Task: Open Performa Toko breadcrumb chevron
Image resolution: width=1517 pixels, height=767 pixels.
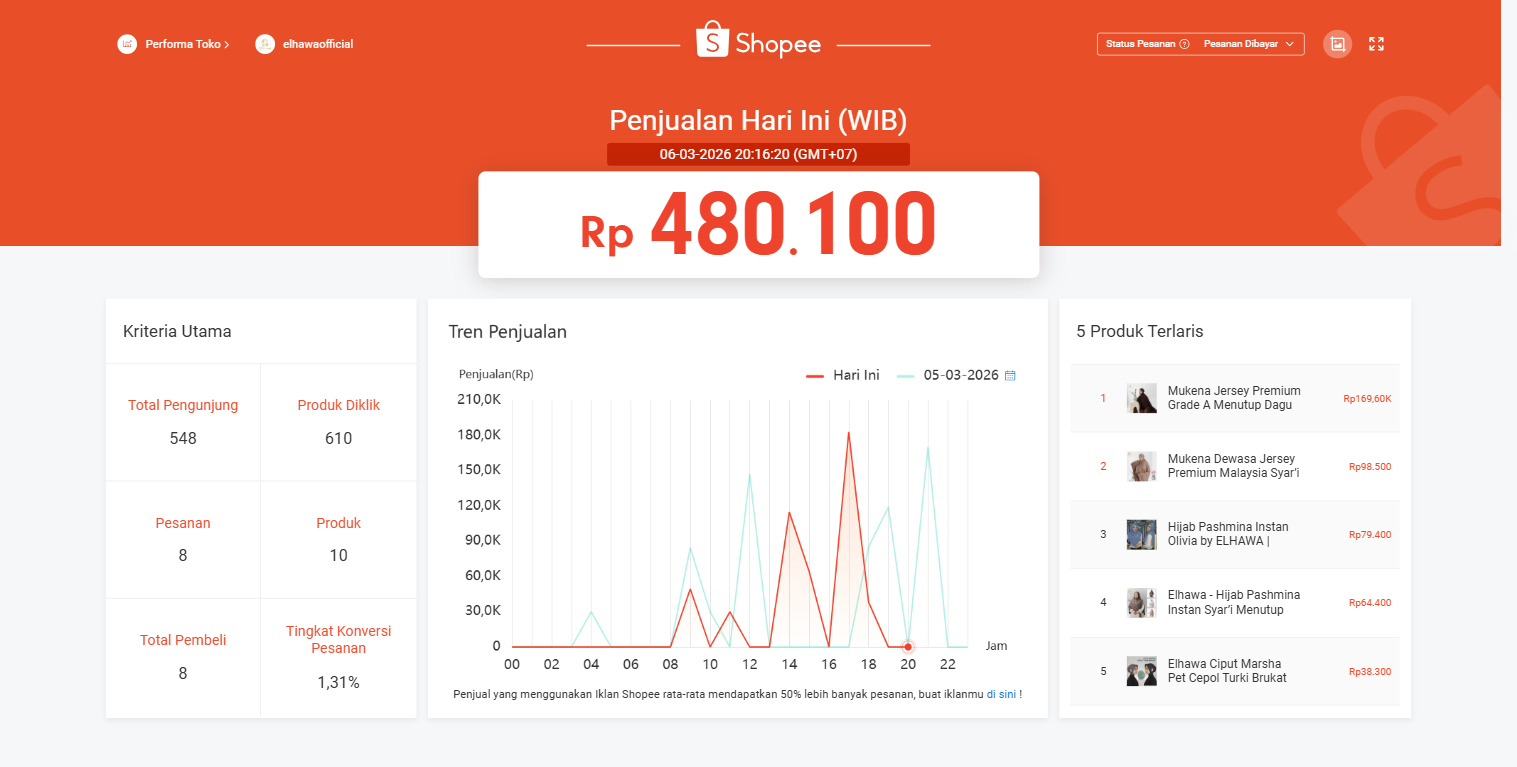Action: click(x=227, y=44)
